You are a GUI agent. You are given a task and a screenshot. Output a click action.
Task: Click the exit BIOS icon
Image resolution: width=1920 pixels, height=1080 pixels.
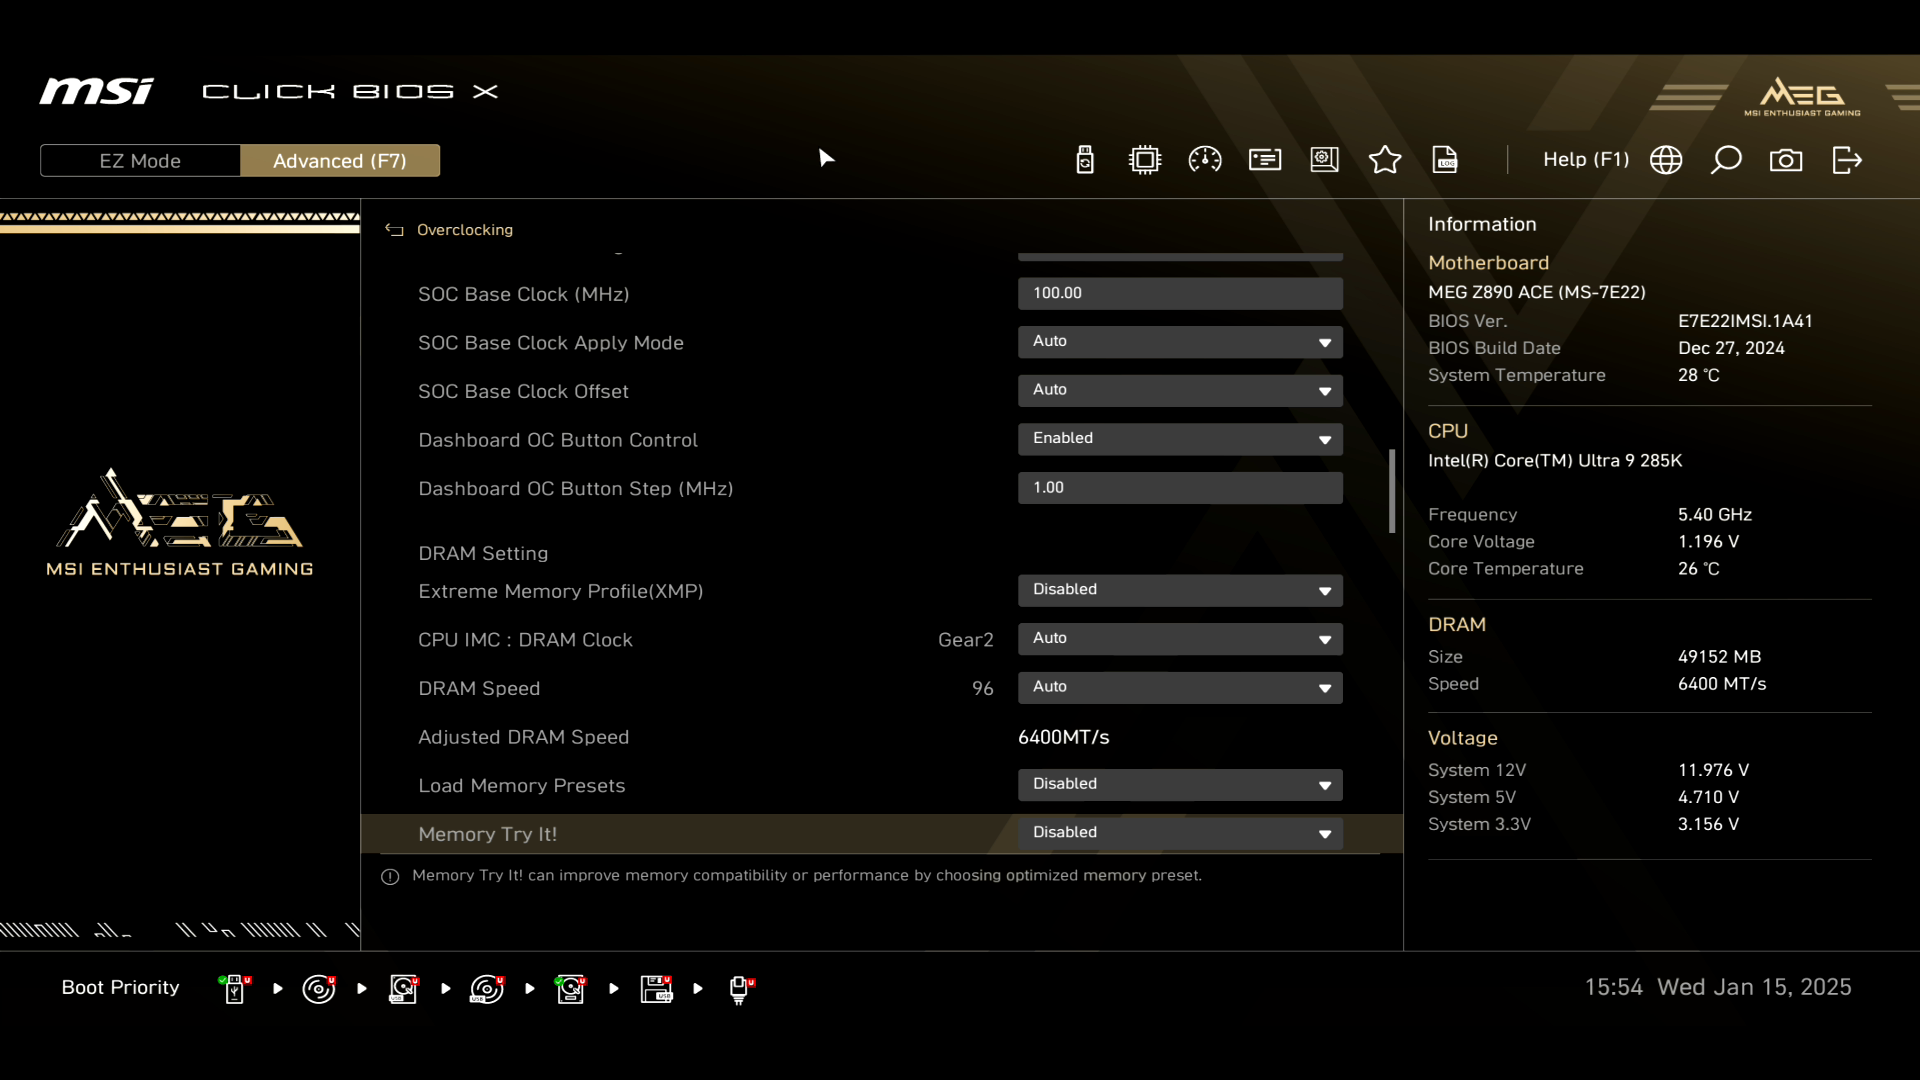1846,160
